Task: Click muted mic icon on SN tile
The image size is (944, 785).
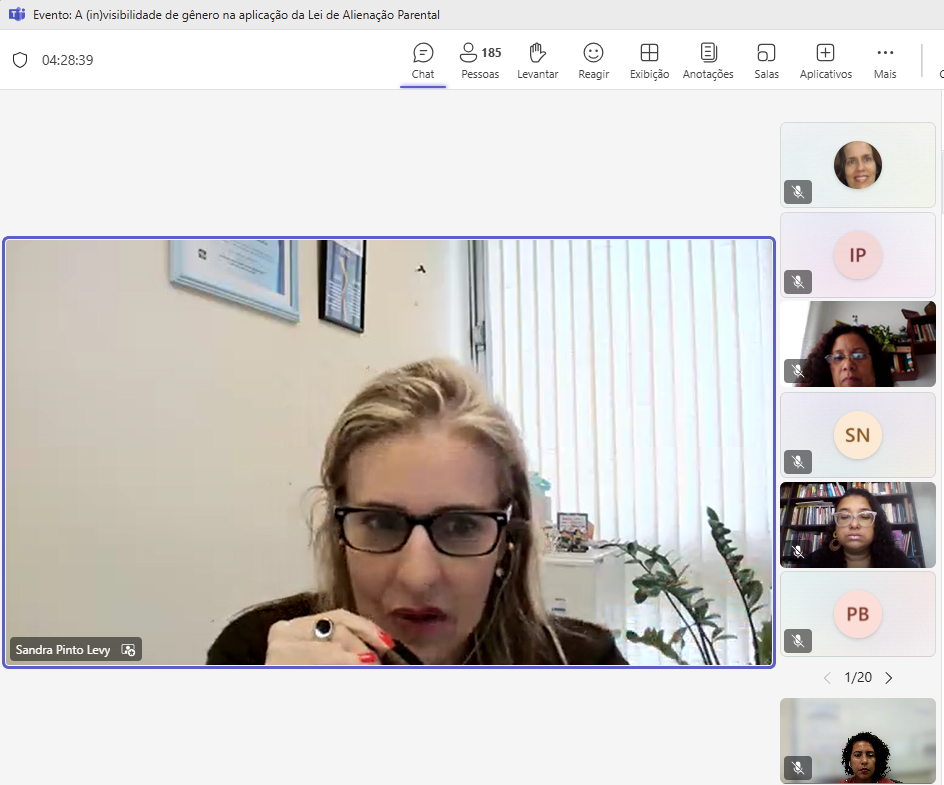Action: click(x=798, y=462)
